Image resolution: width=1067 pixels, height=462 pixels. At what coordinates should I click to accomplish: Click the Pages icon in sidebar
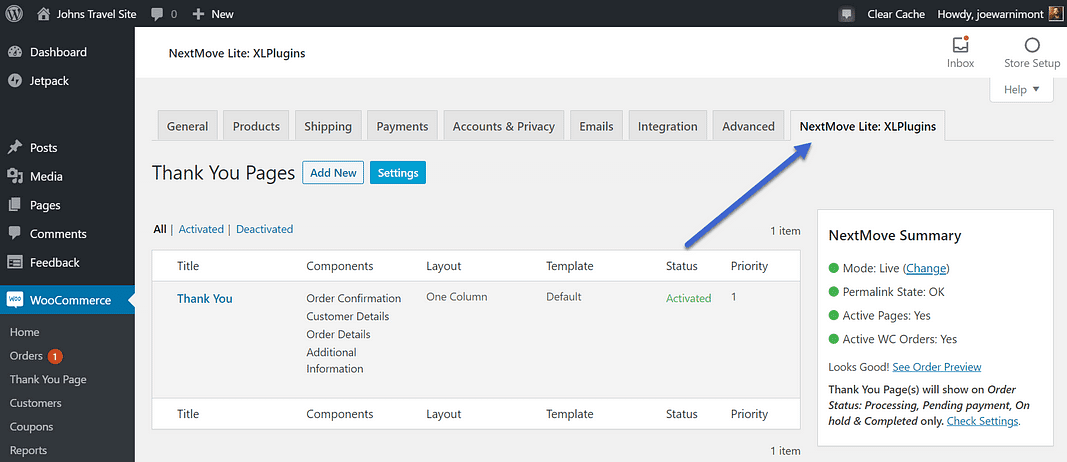click(x=15, y=205)
